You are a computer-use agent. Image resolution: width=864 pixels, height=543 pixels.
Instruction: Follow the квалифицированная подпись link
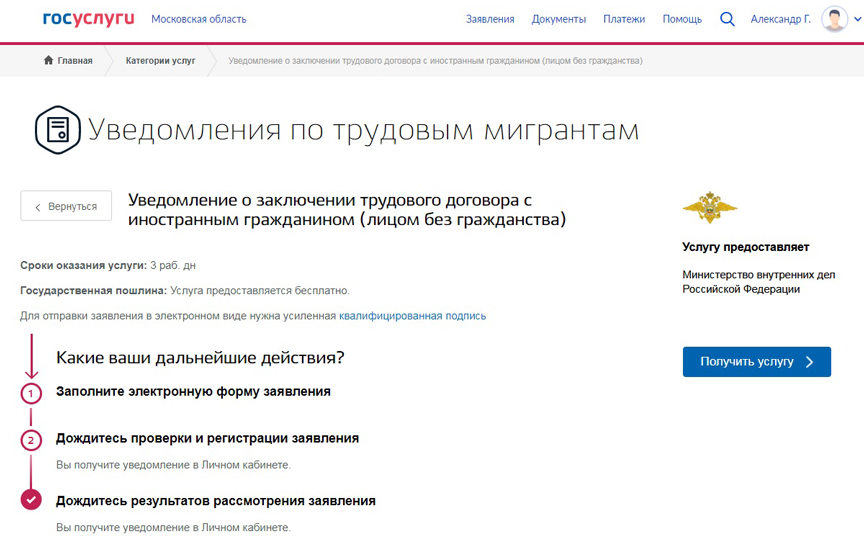tap(412, 316)
